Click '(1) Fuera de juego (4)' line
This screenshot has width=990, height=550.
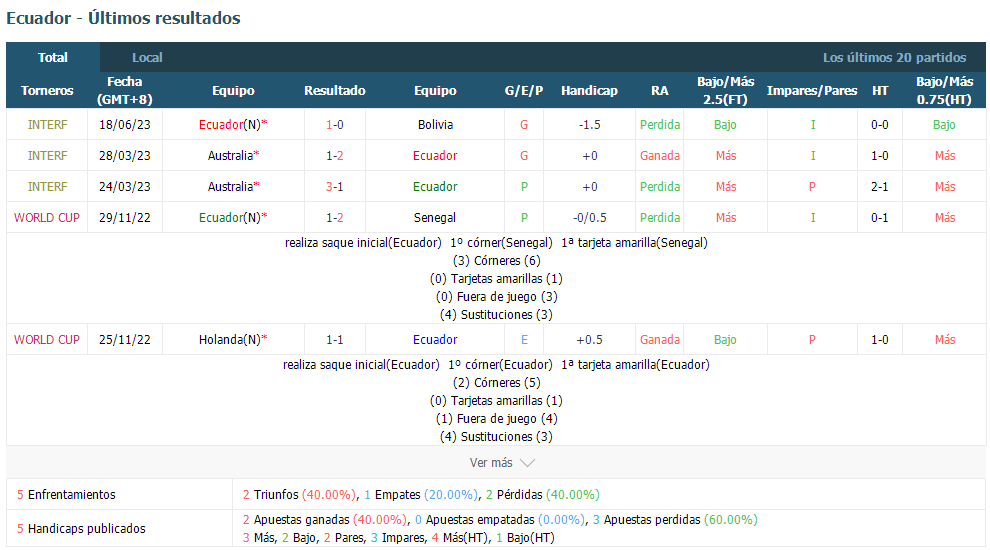[x=496, y=418]
